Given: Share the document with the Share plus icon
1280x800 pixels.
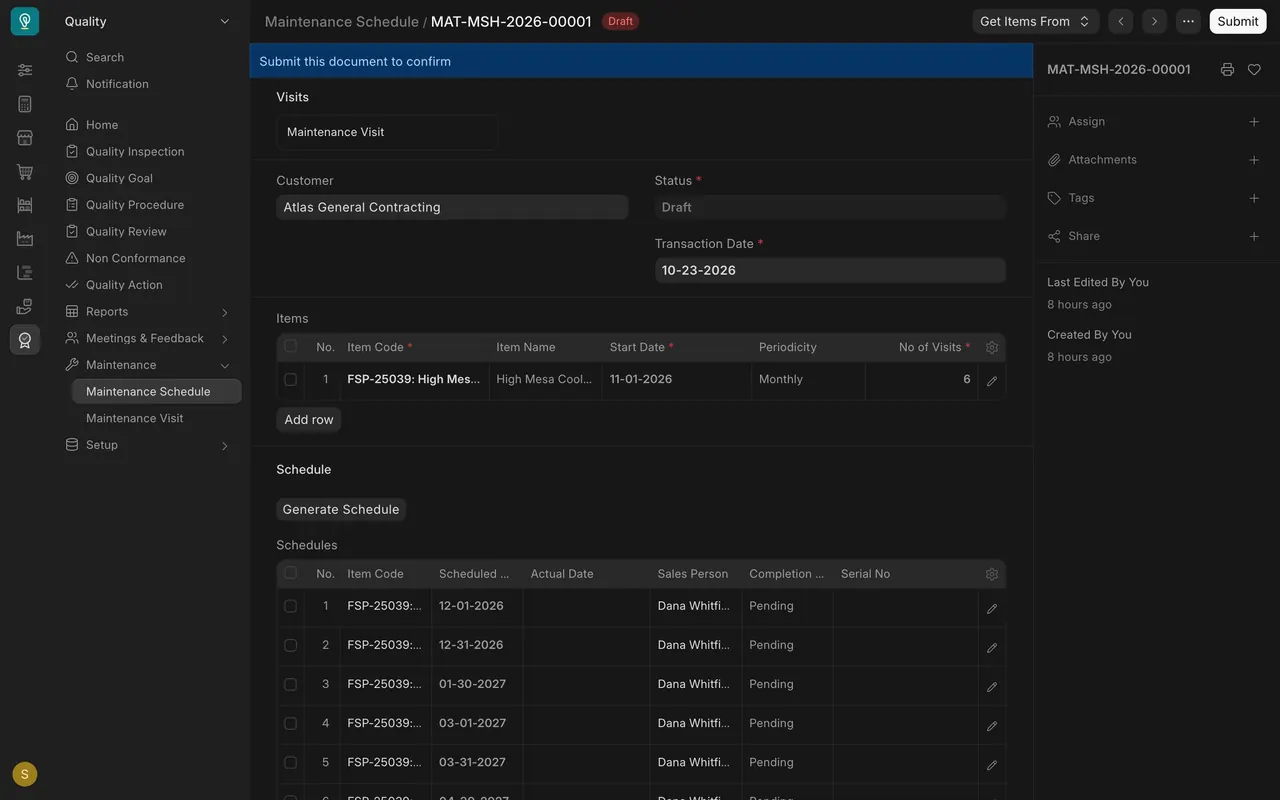Looking at the screenshot, I should (1254, 236).
